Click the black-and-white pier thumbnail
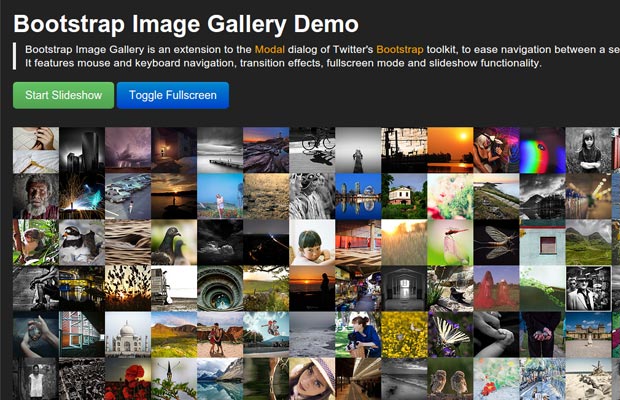 [220, 150]
